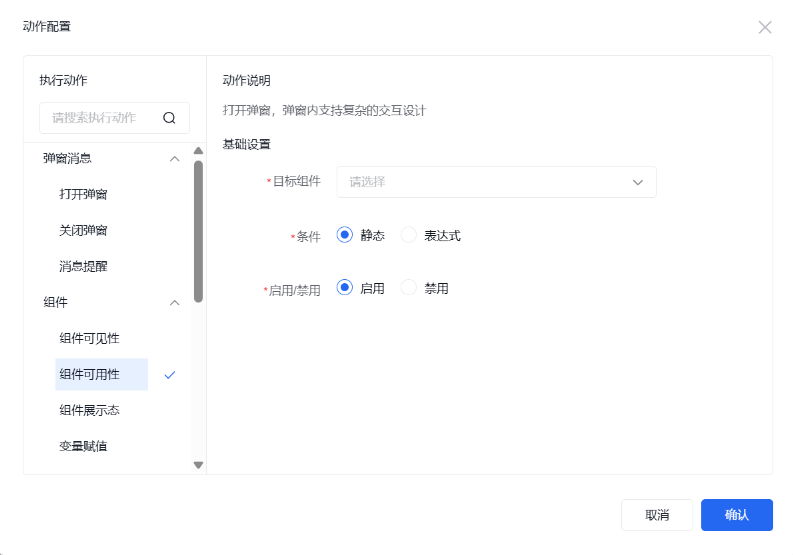Choose the 禁用 radio option
Viewport: 793px width, 555px height.
coord(408,288)
